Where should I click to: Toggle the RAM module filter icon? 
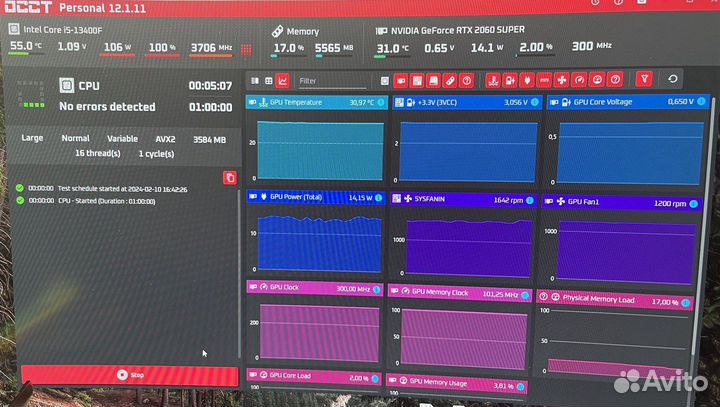450,81
